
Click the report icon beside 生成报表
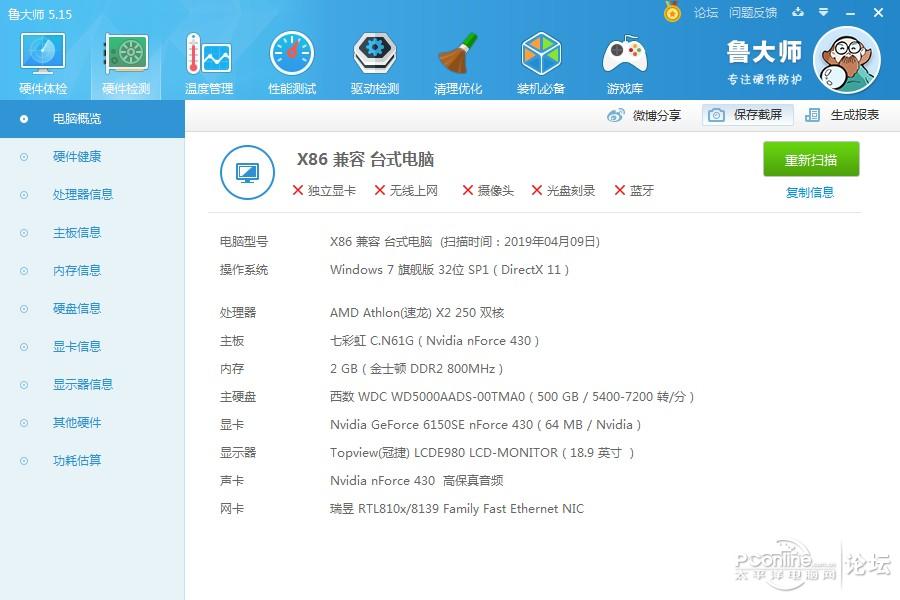click(x=812, y=115)
